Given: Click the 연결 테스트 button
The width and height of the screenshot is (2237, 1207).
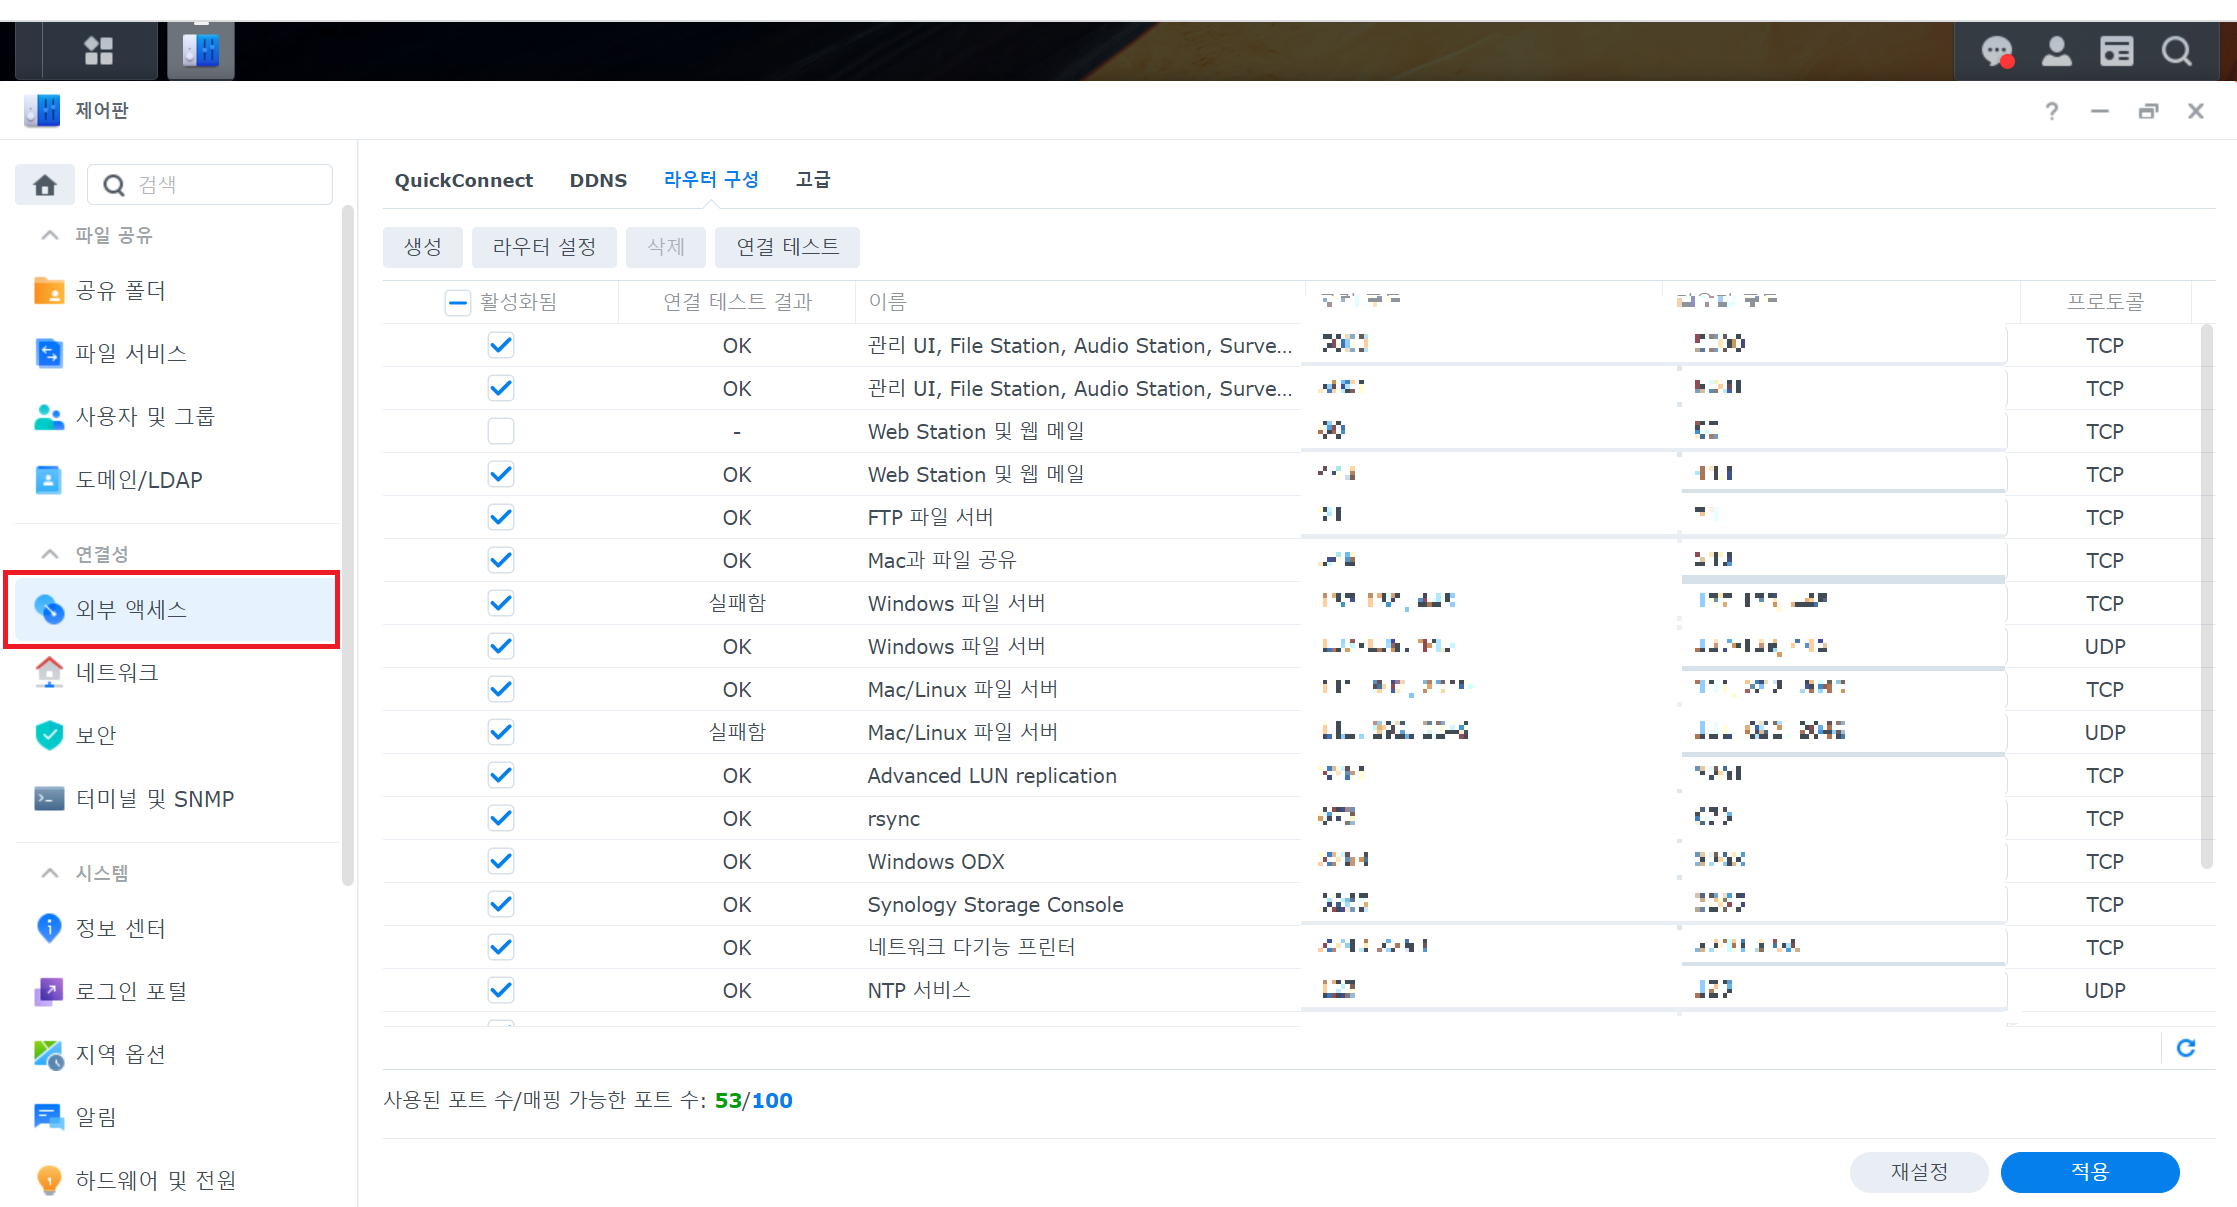Looking at the screenshot, I should [787, 247].
